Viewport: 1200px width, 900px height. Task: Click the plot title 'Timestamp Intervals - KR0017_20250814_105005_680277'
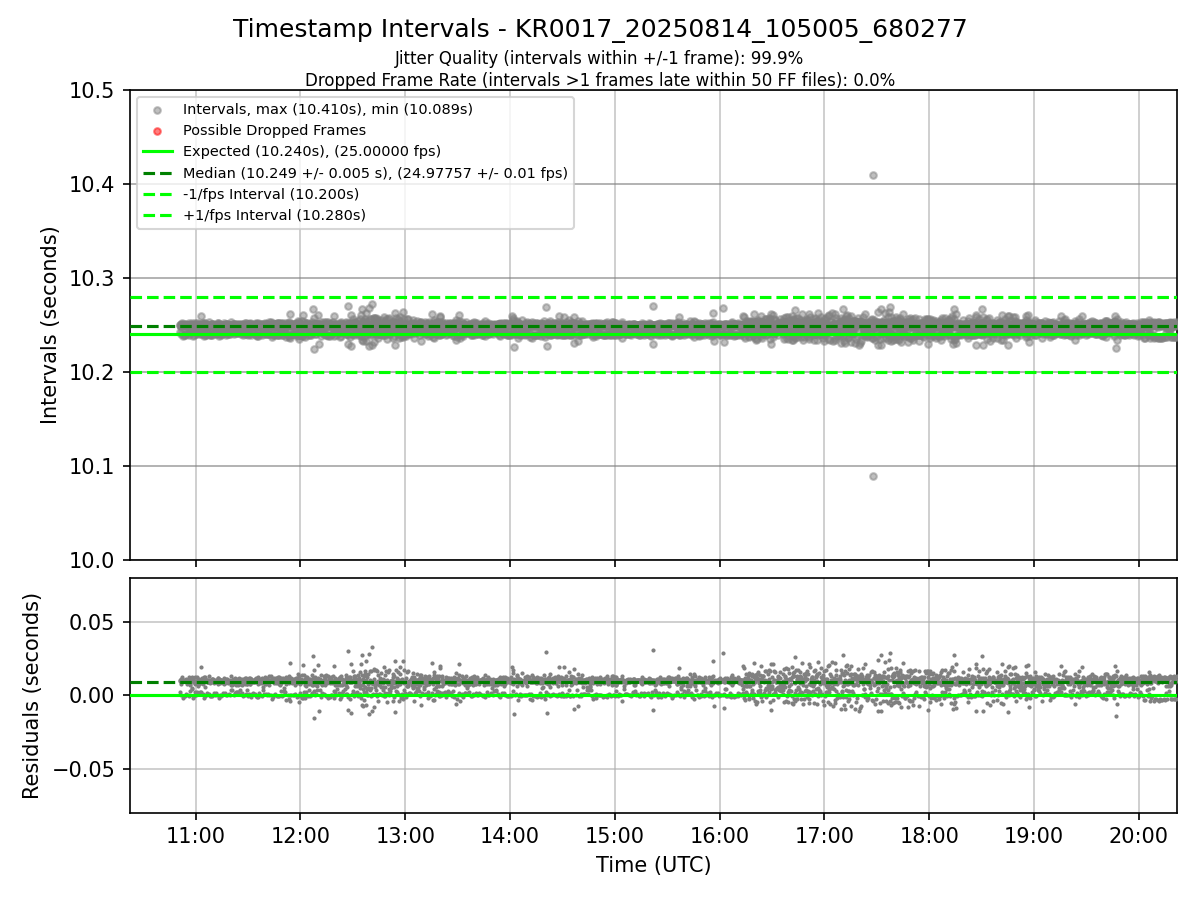(x=600, y=29)
